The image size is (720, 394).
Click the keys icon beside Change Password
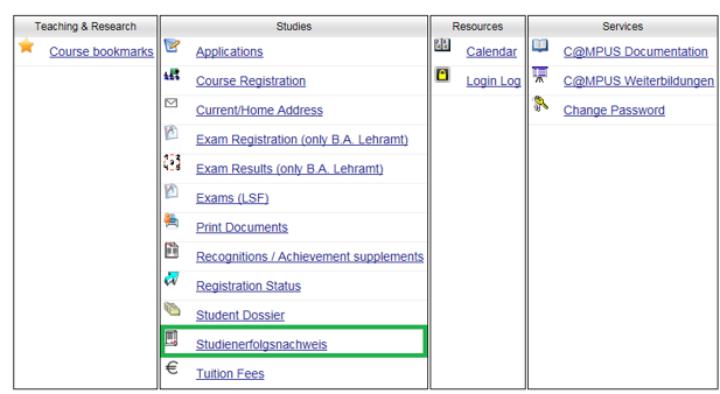click(540, 104)
